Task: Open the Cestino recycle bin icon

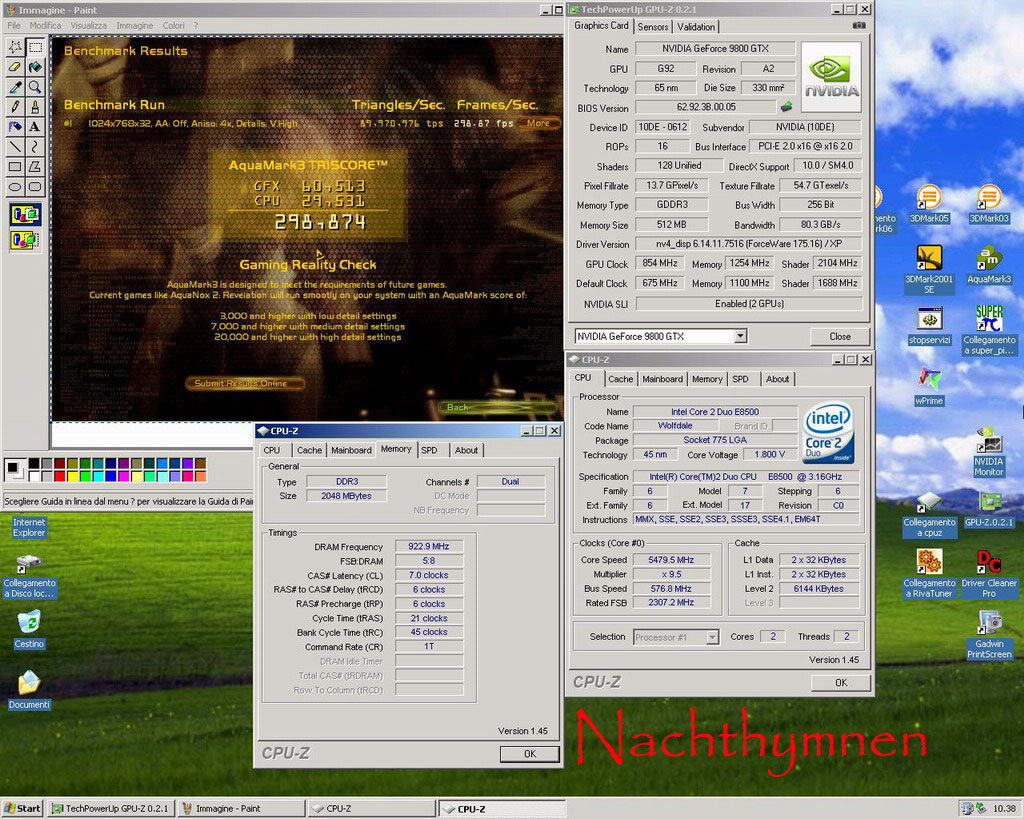Action: click(x=29, y=628)
